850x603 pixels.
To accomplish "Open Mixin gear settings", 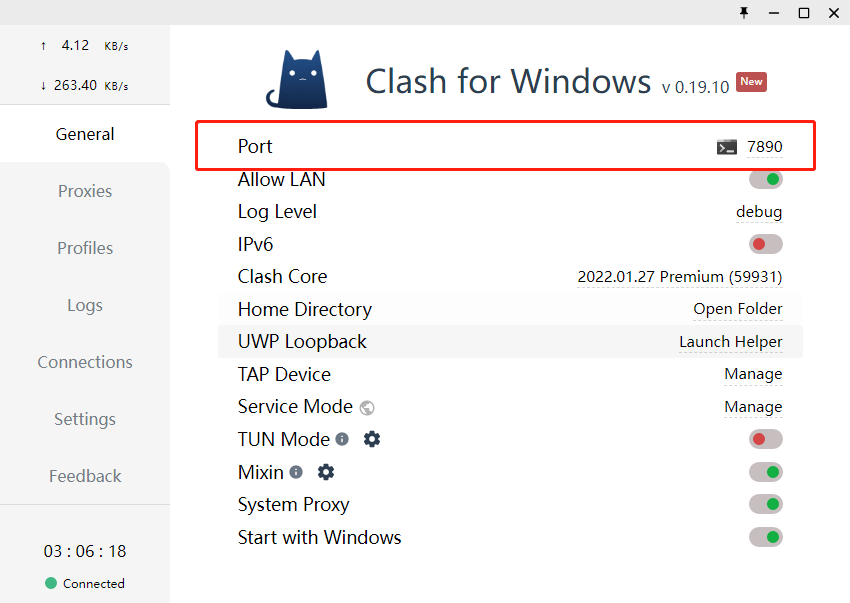I will [326, 472].
